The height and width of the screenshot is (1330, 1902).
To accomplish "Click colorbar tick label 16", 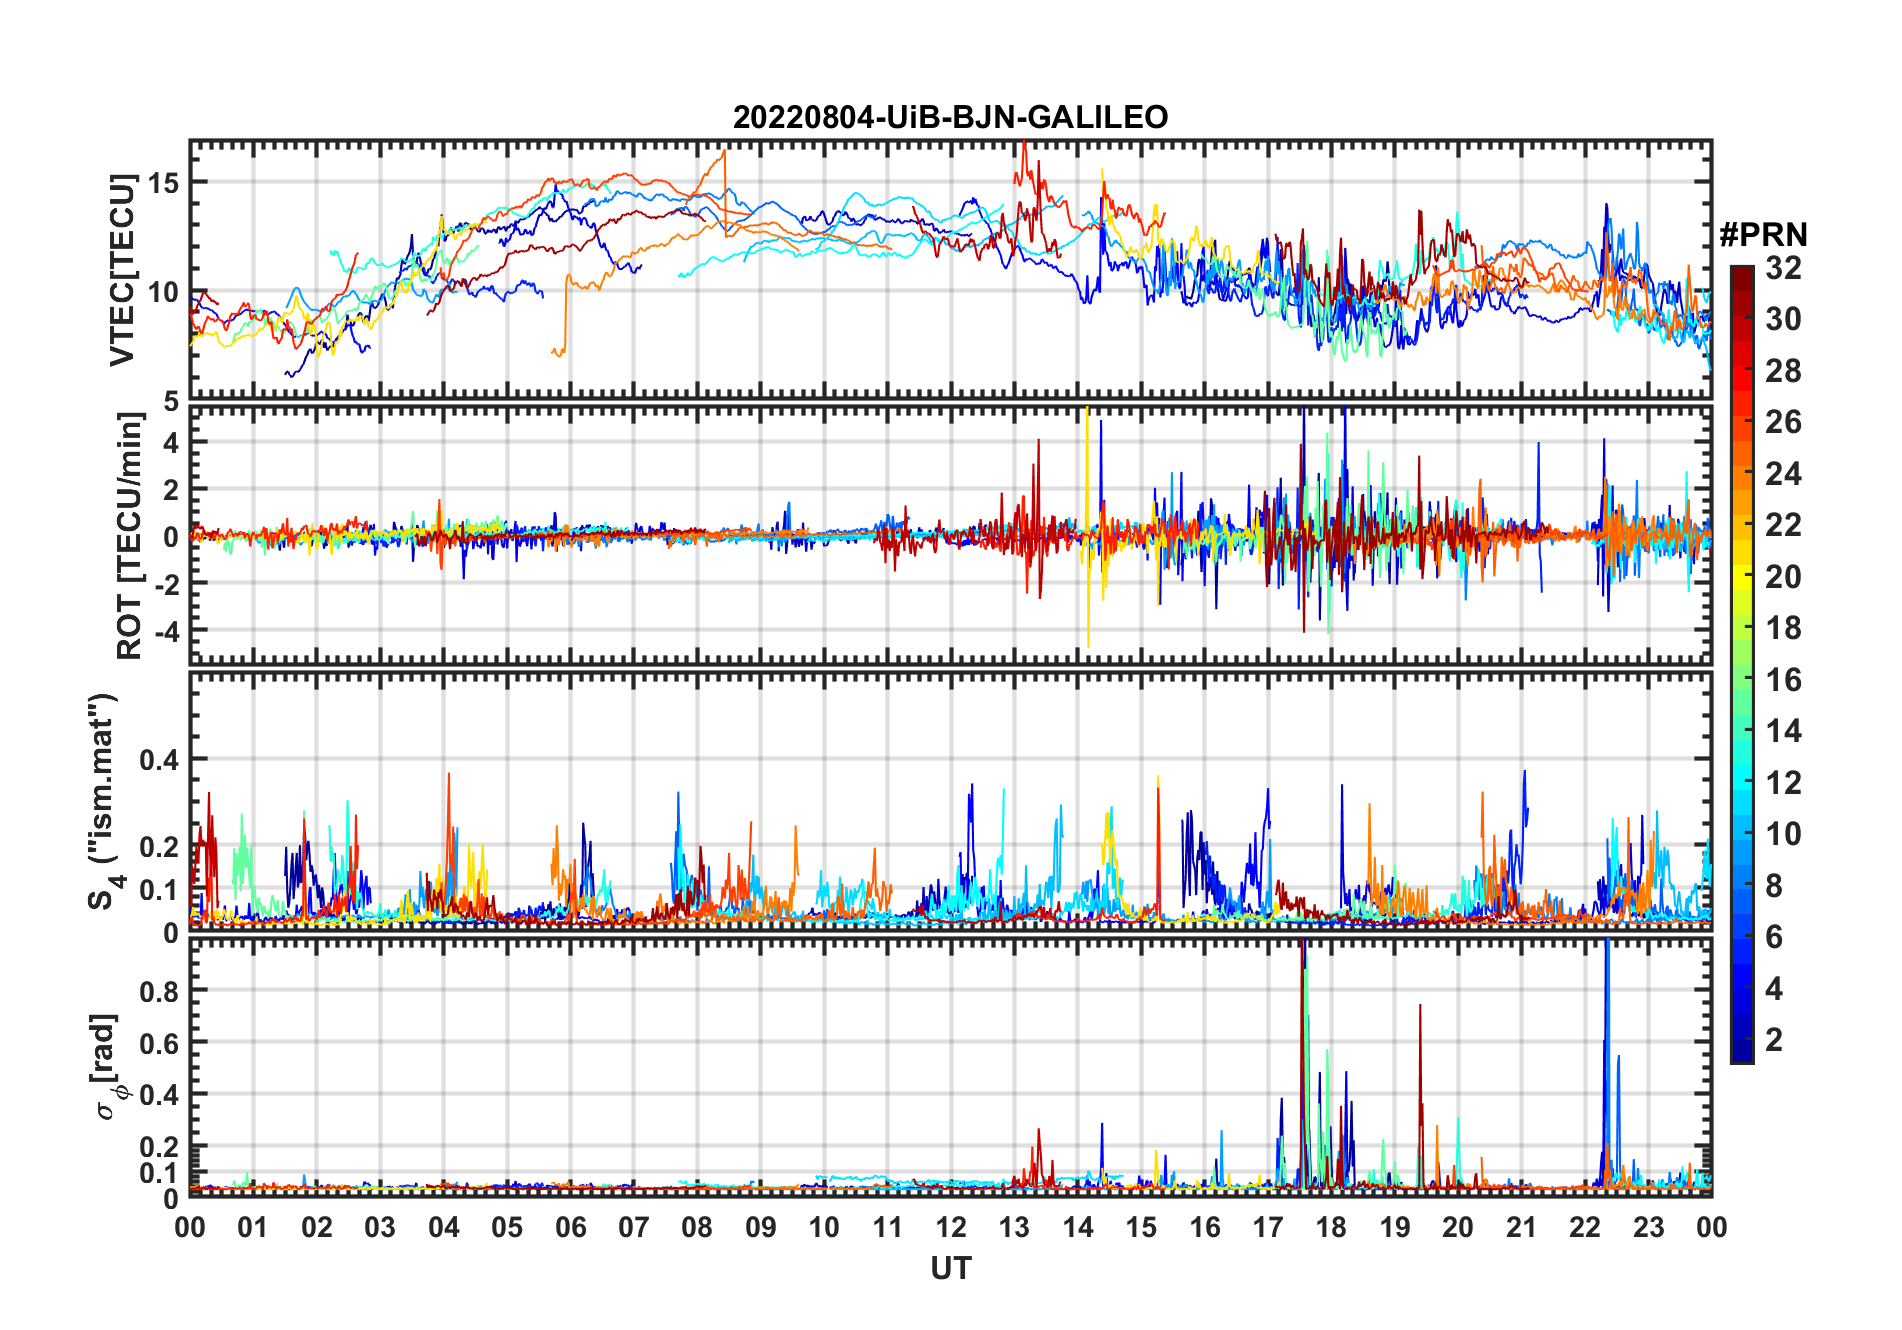I will pos(1783,680).
